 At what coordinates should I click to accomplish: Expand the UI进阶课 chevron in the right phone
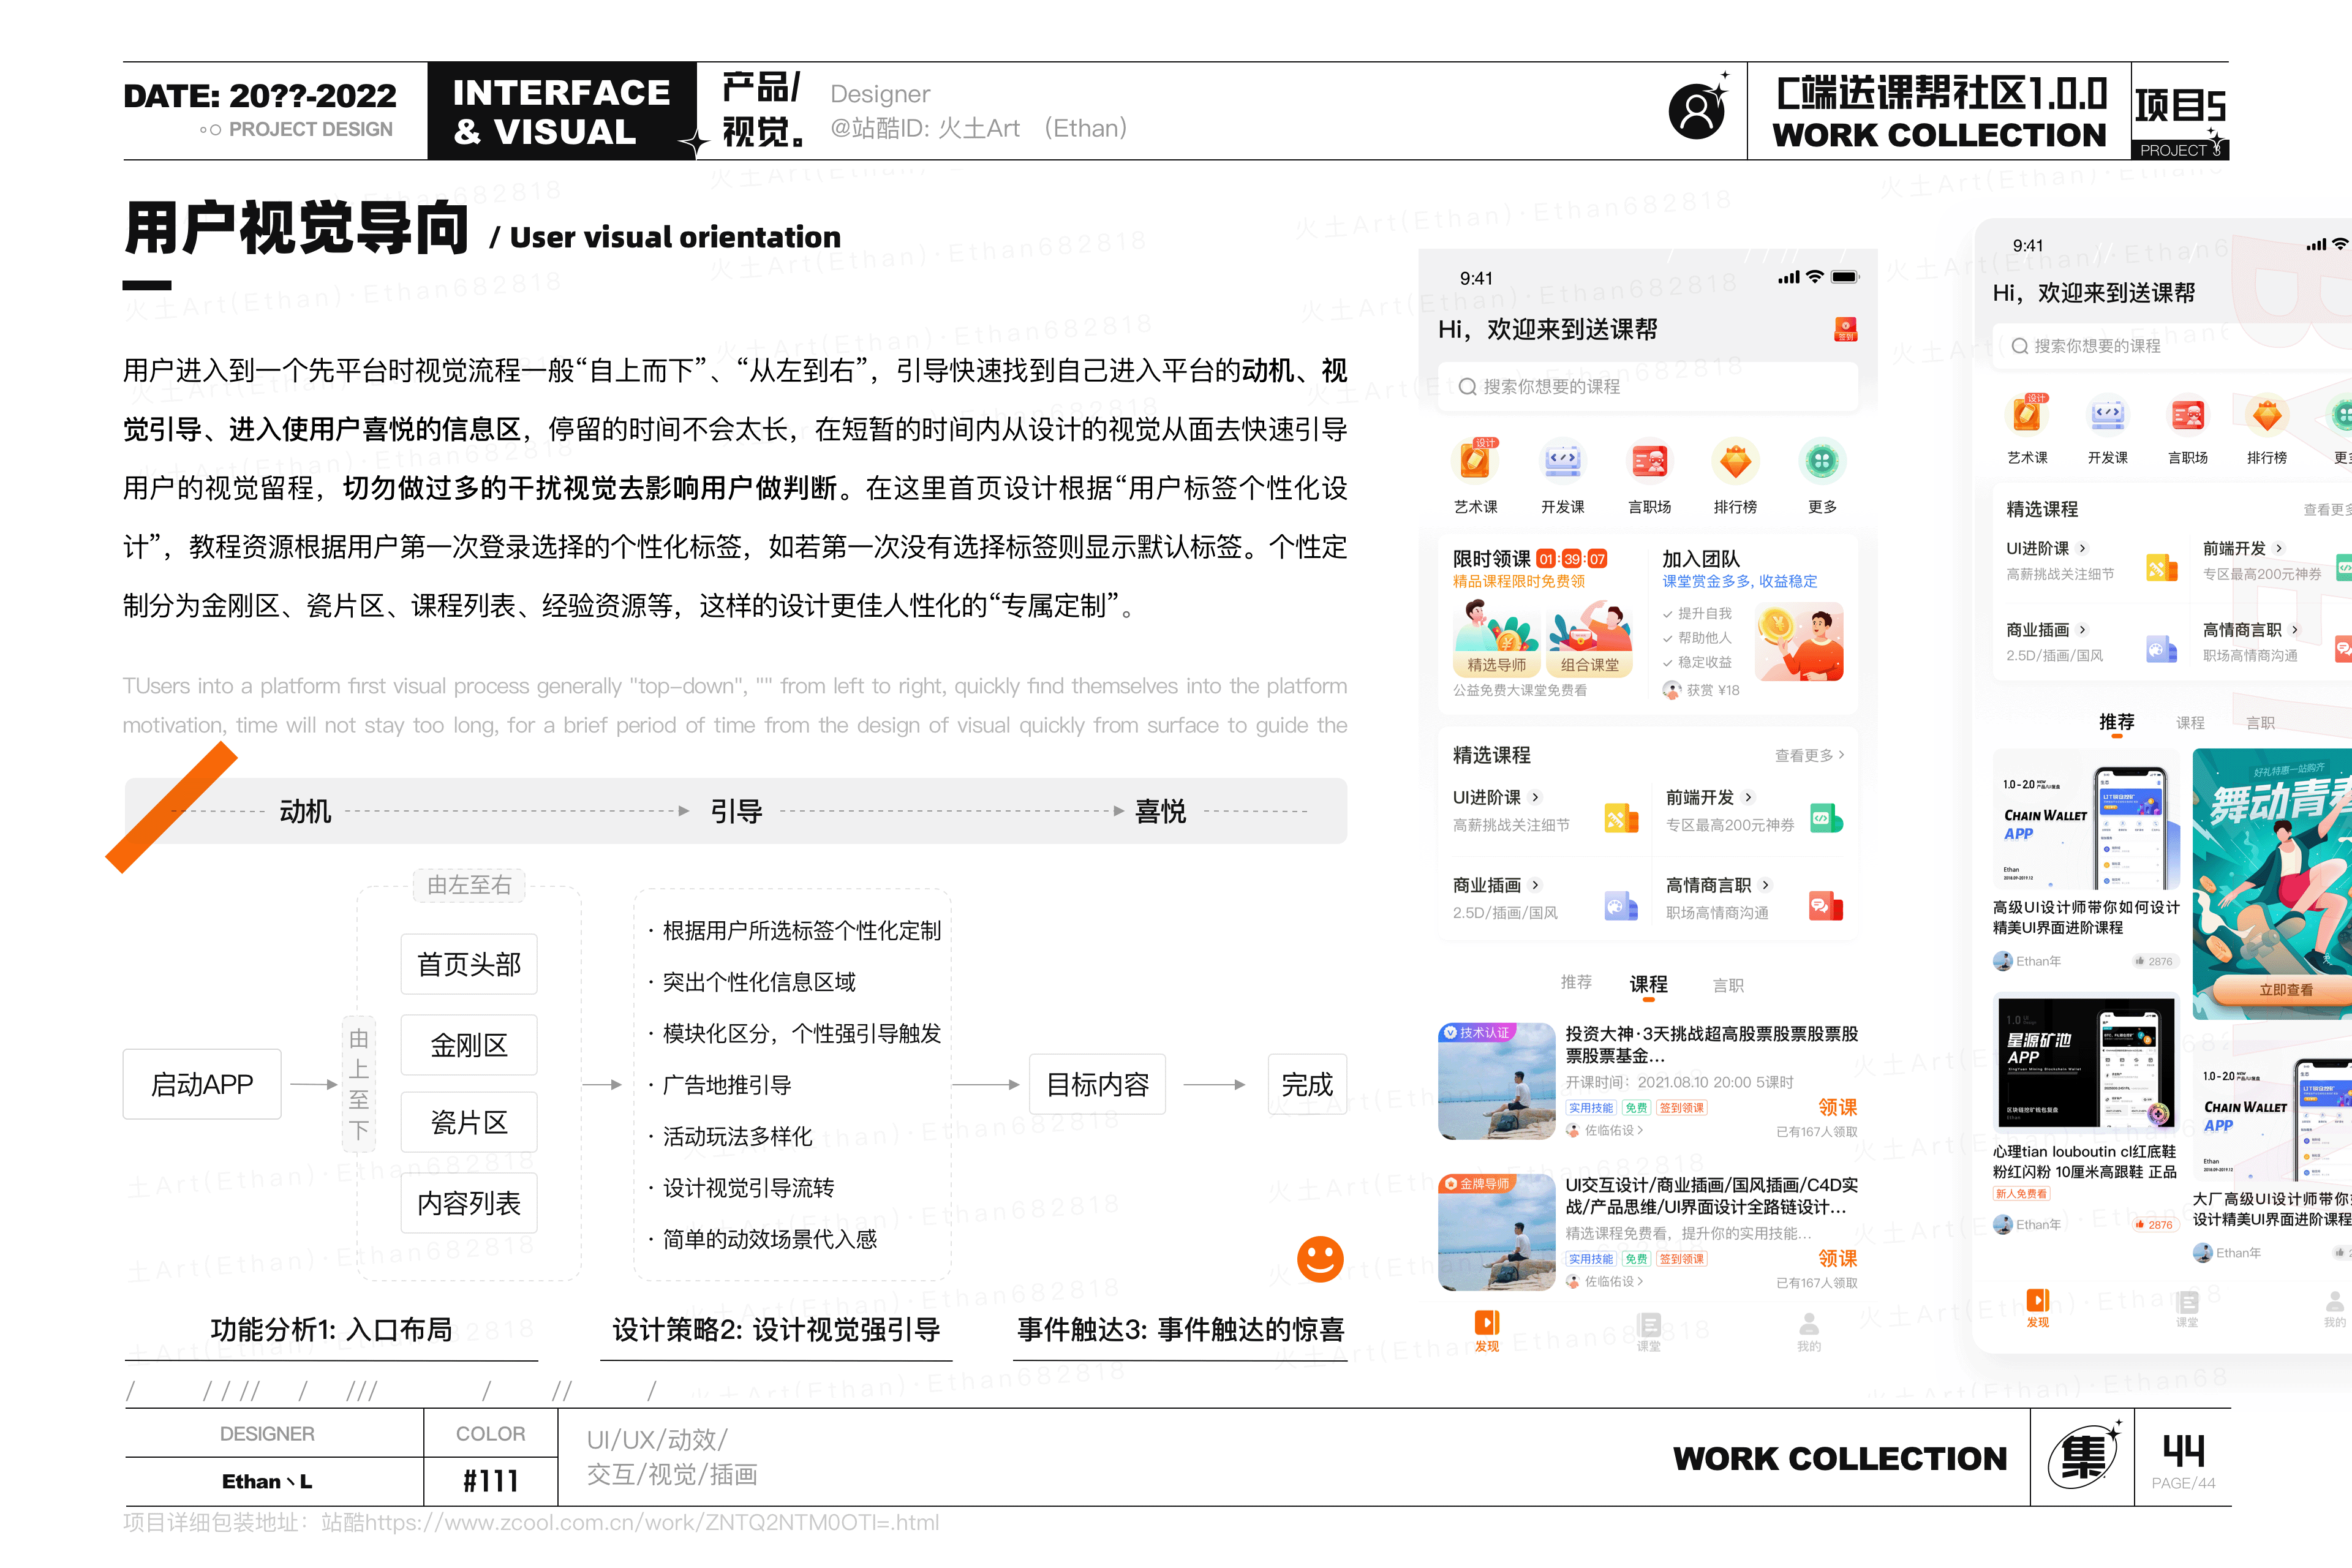(2083, 548)
